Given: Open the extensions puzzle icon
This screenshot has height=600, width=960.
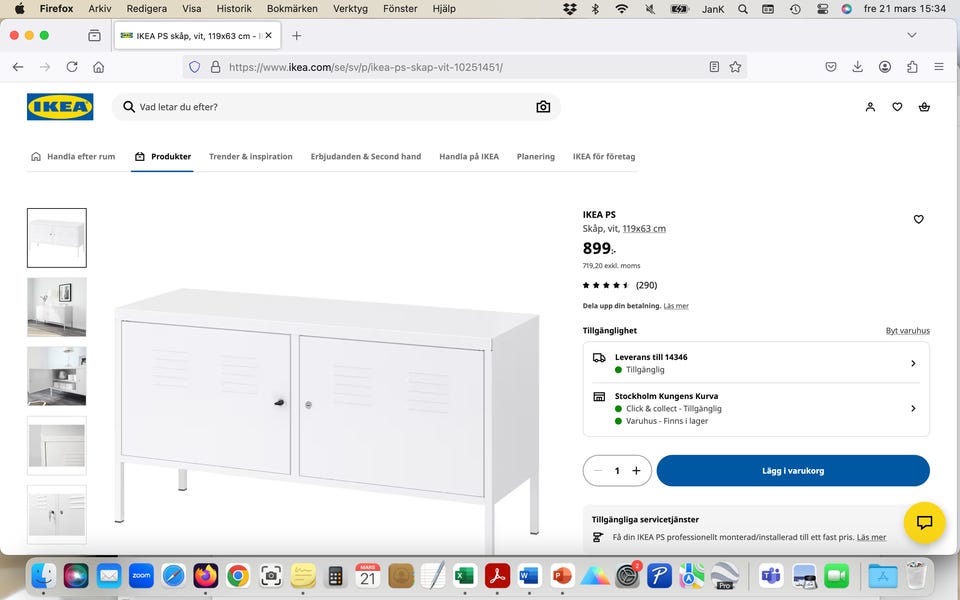Looking at the screenshot, I should (912, 67).
